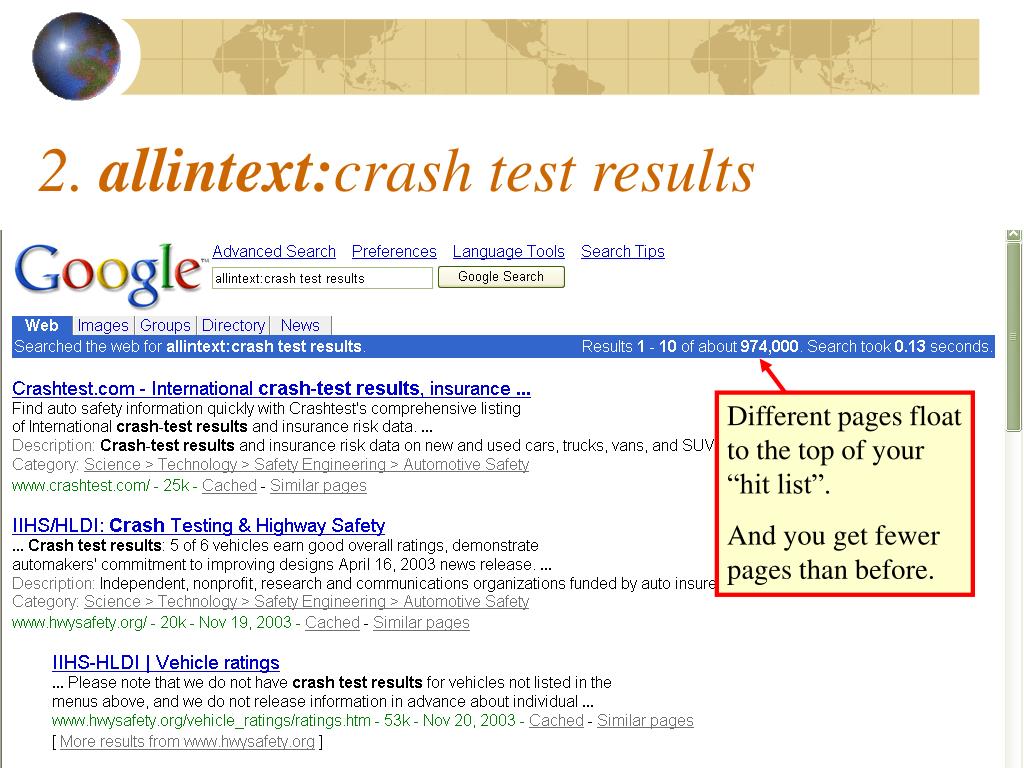1024x768 pixels.
Task: Open the Preferences link
Action: (394, 251)
